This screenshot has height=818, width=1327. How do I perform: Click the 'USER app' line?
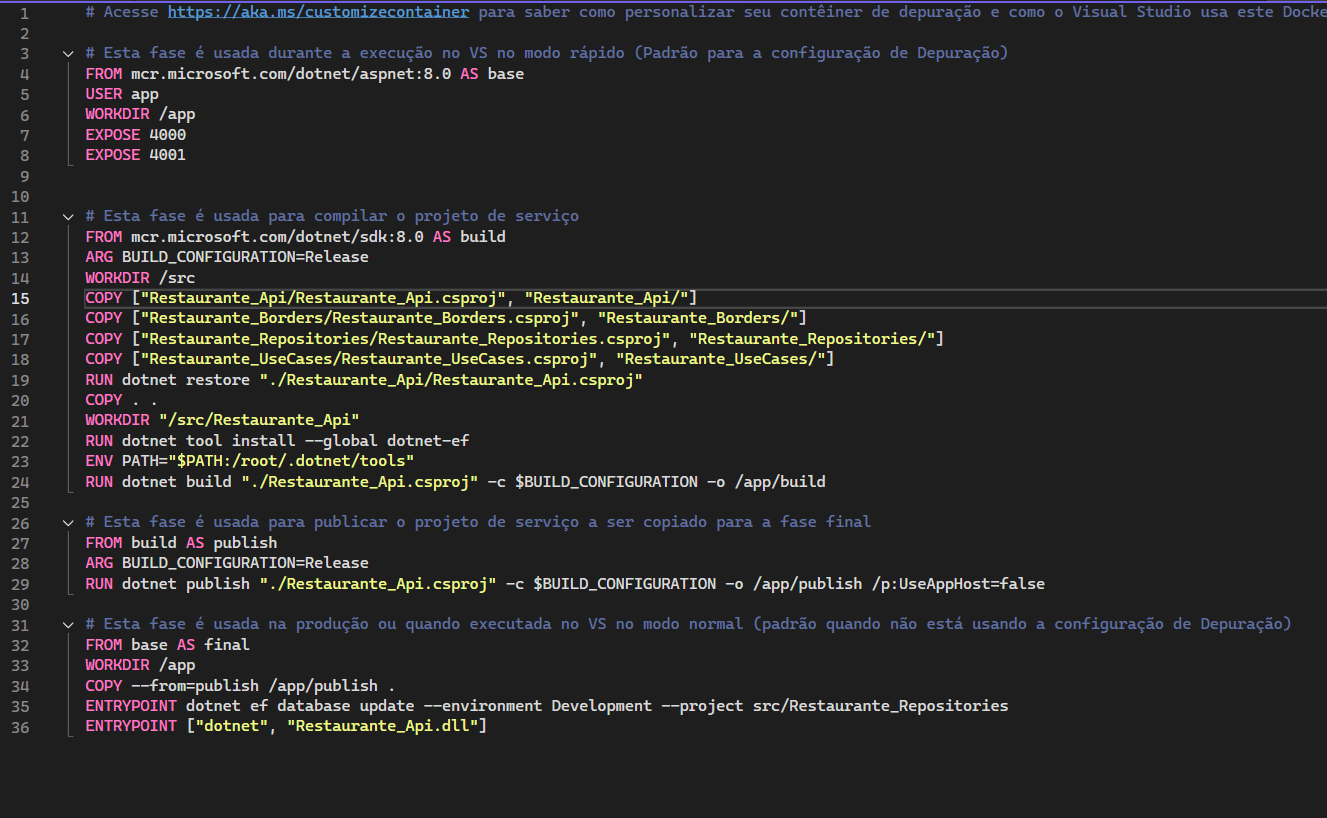tap(122, 94)
